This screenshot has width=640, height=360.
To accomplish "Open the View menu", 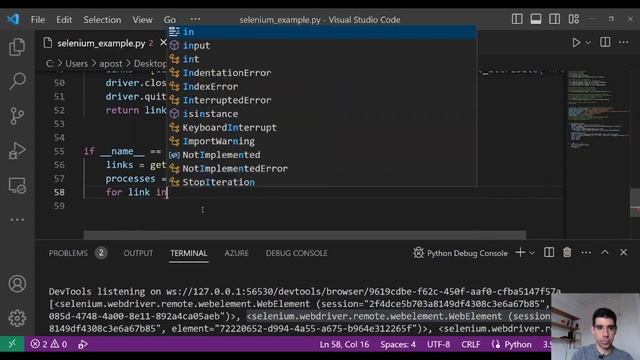I will coord(142,20).
